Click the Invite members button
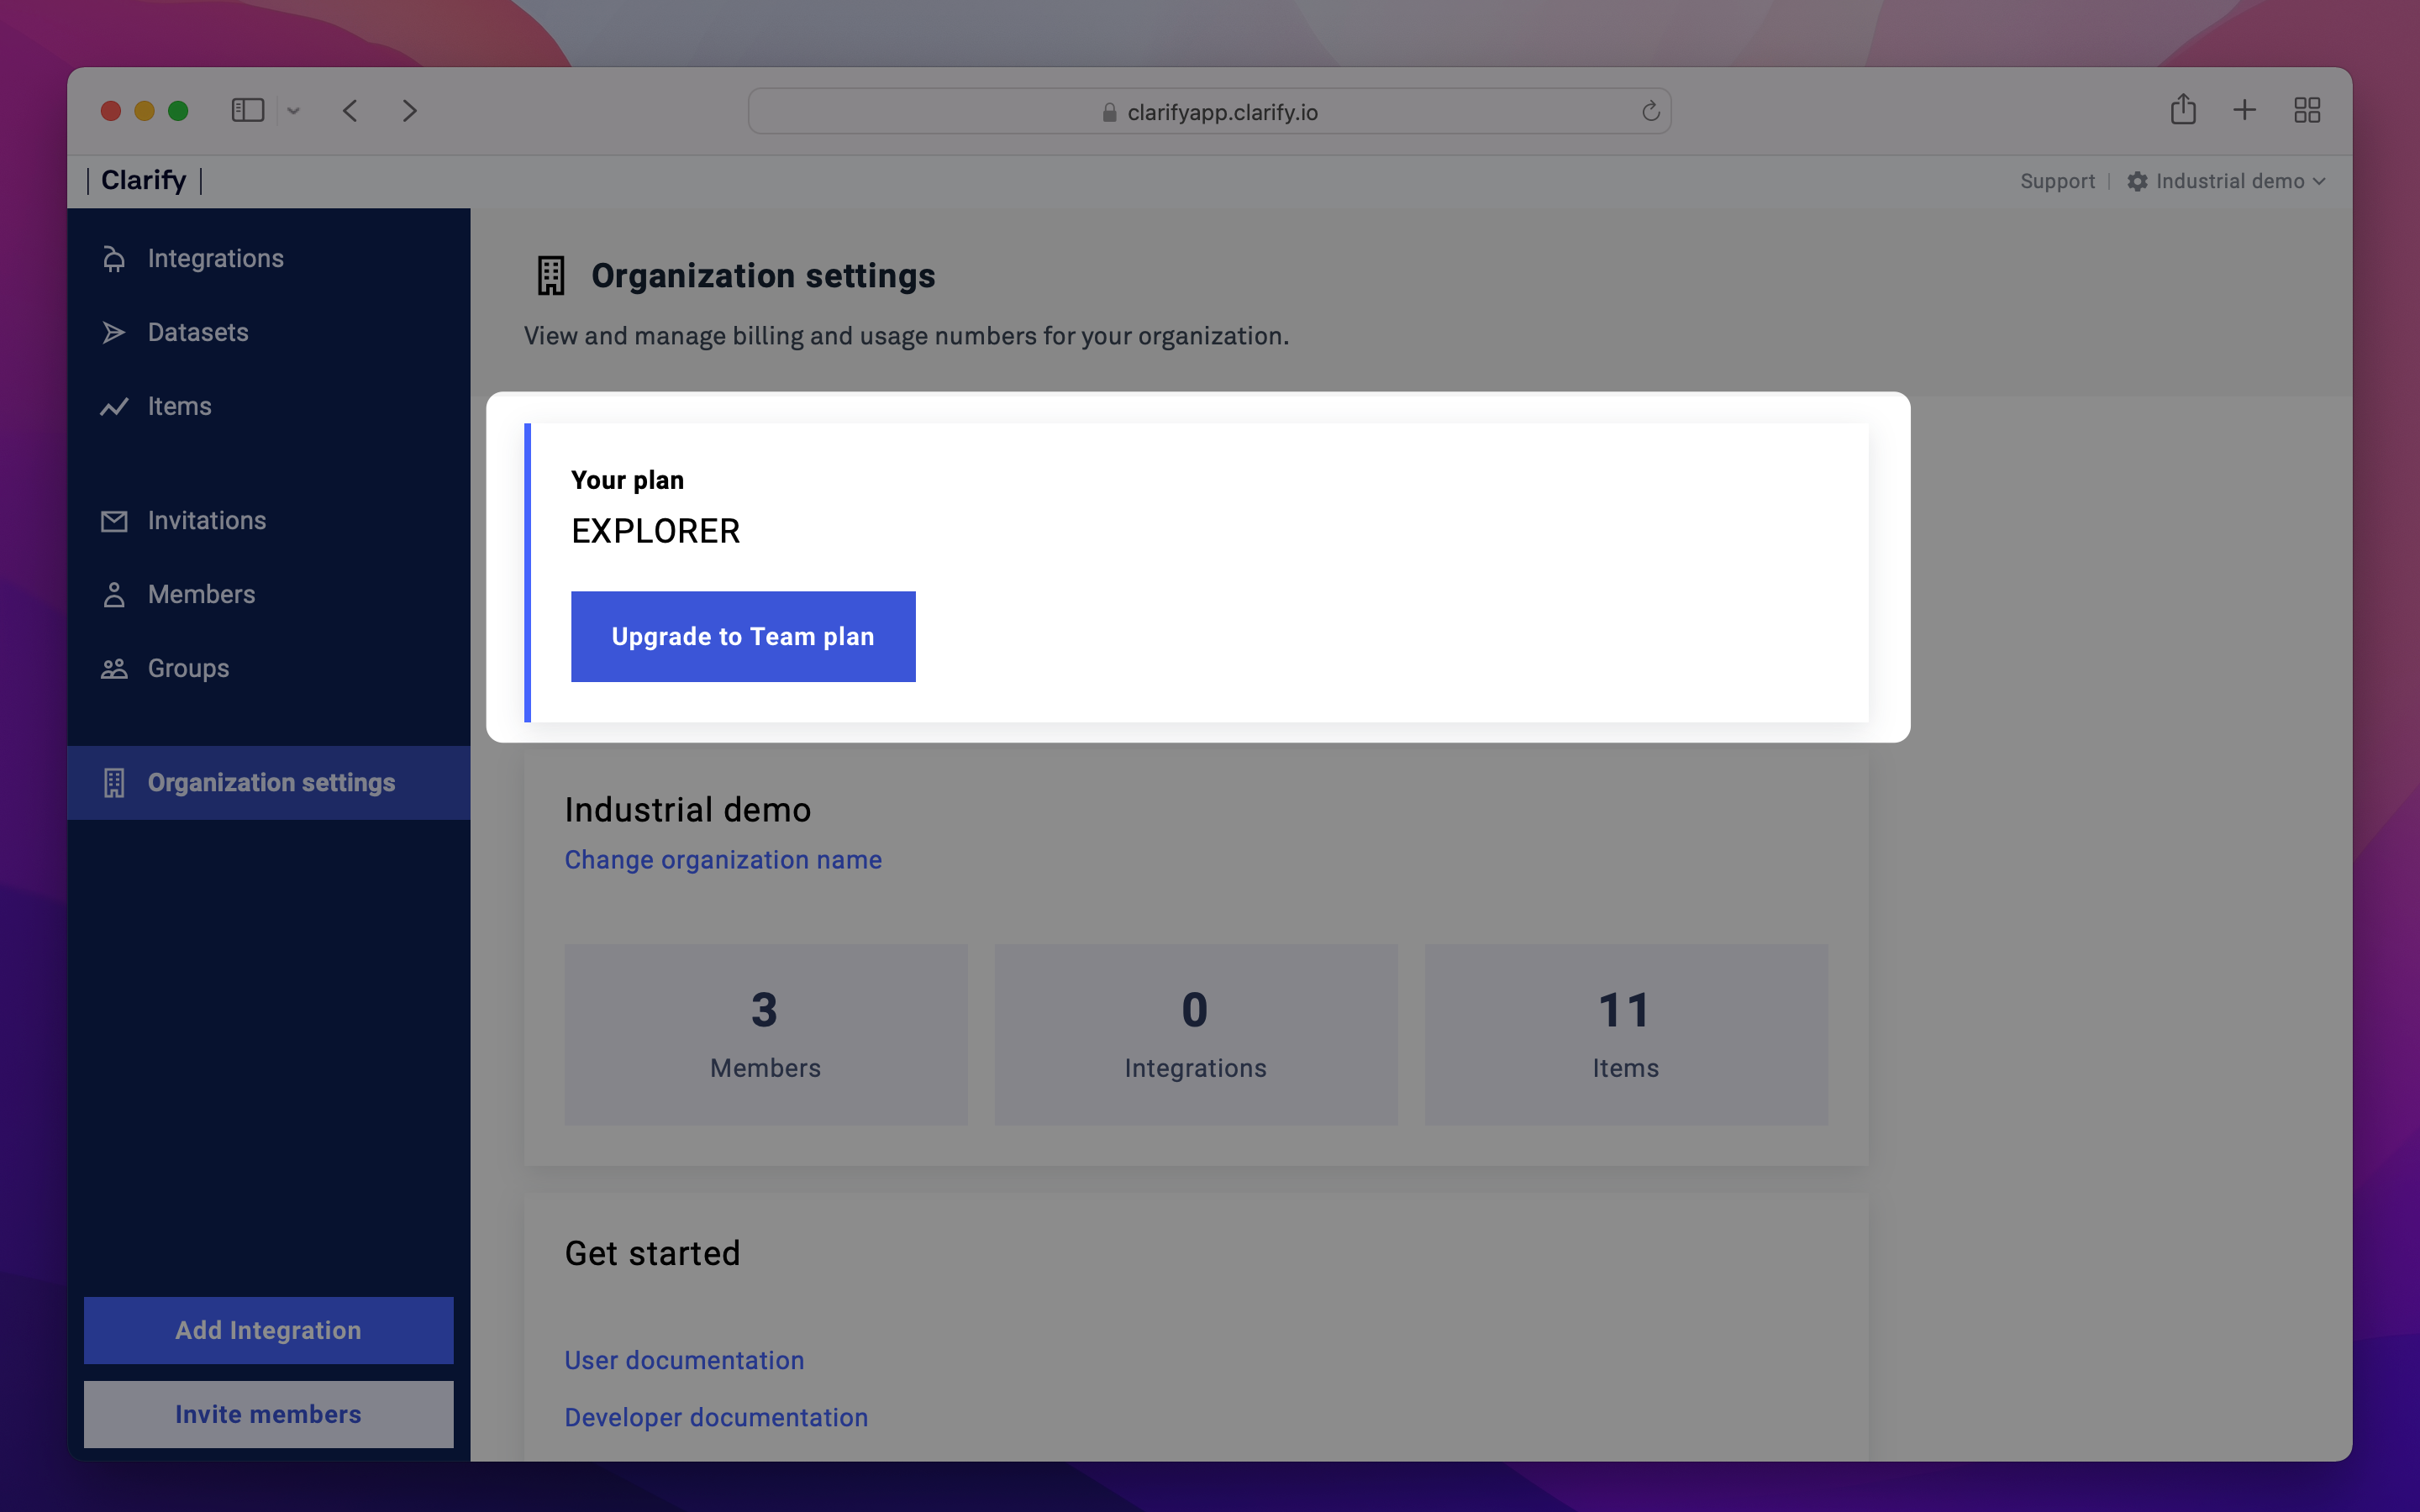This screenshot has width=2420, height=1512. [x=268, y=1413]
